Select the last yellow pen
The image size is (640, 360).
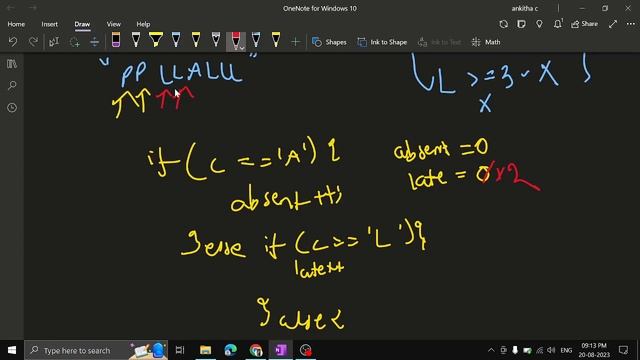tap(276, 40)
